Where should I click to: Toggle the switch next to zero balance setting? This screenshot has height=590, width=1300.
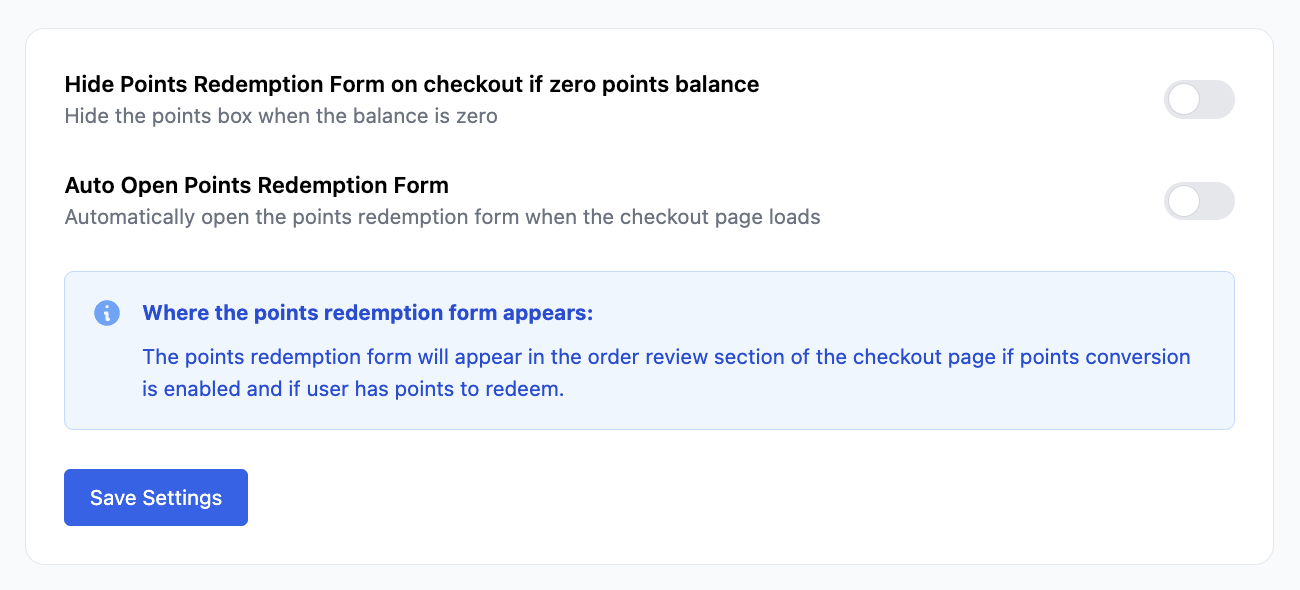coord(1199,100)
